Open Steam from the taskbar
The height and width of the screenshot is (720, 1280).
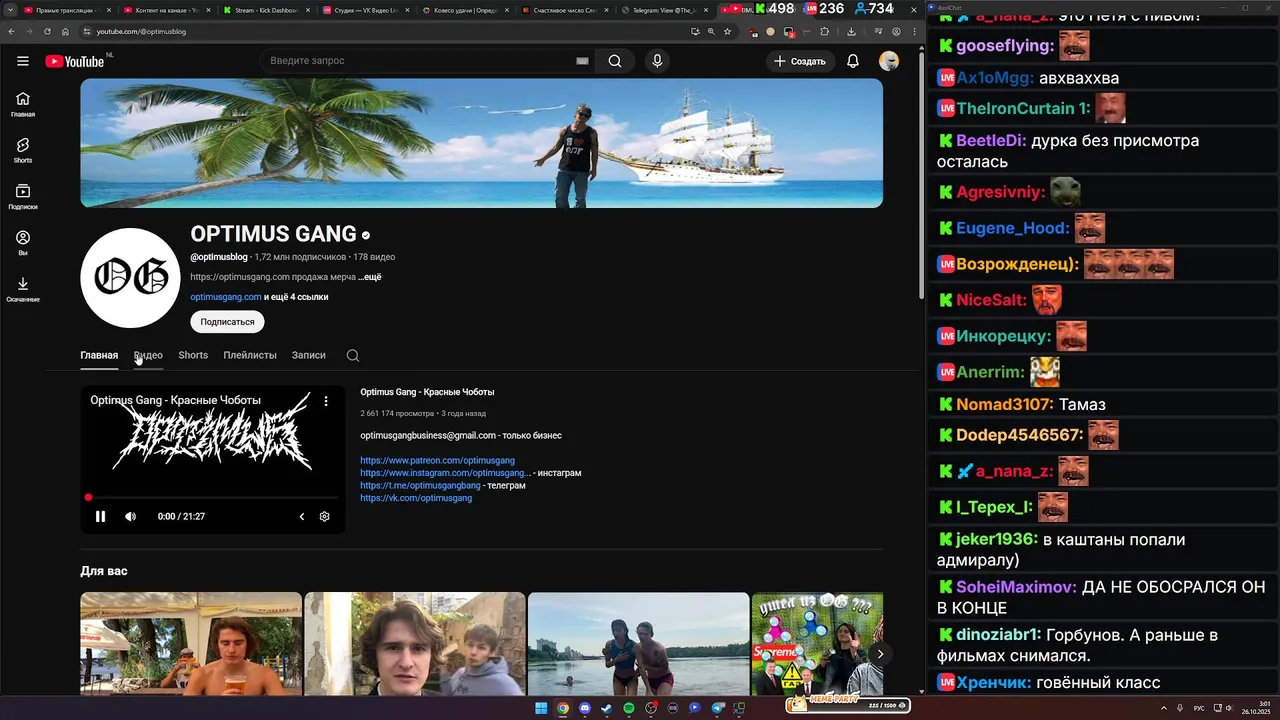click(x=607, y=708)
